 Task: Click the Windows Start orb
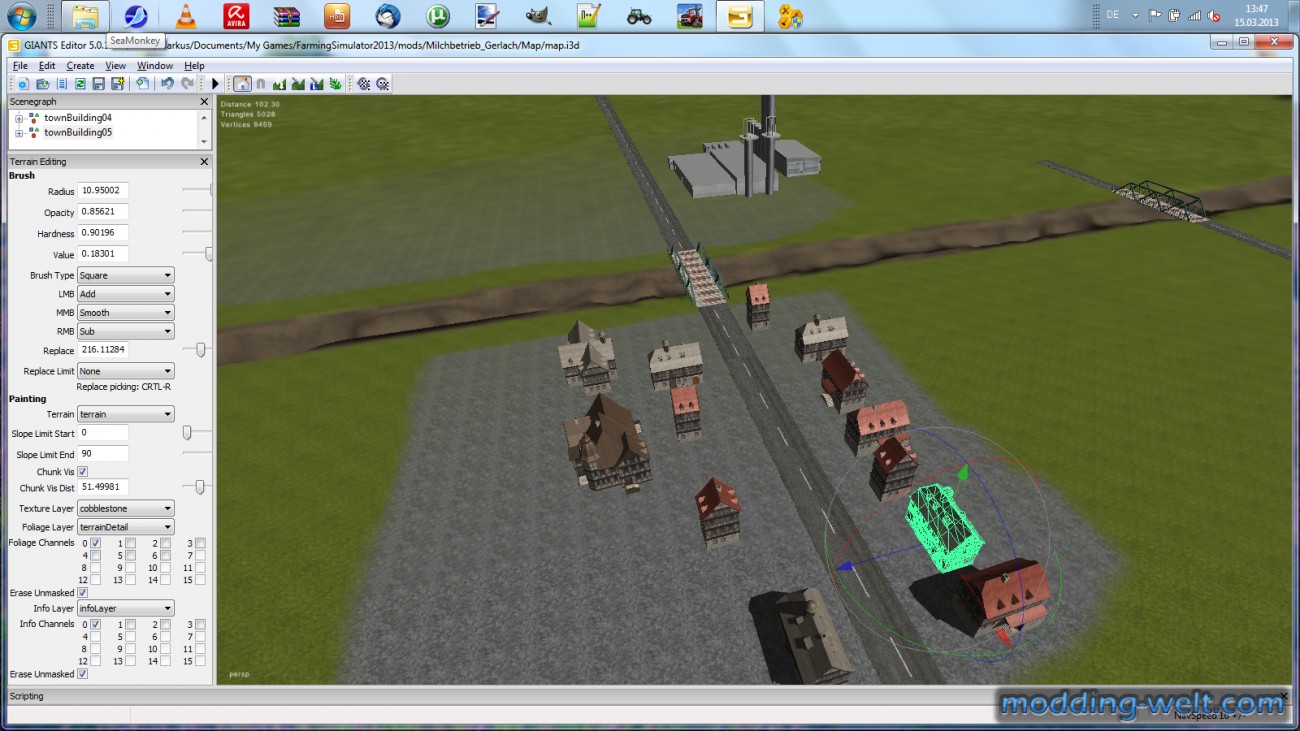coord(21,16)
